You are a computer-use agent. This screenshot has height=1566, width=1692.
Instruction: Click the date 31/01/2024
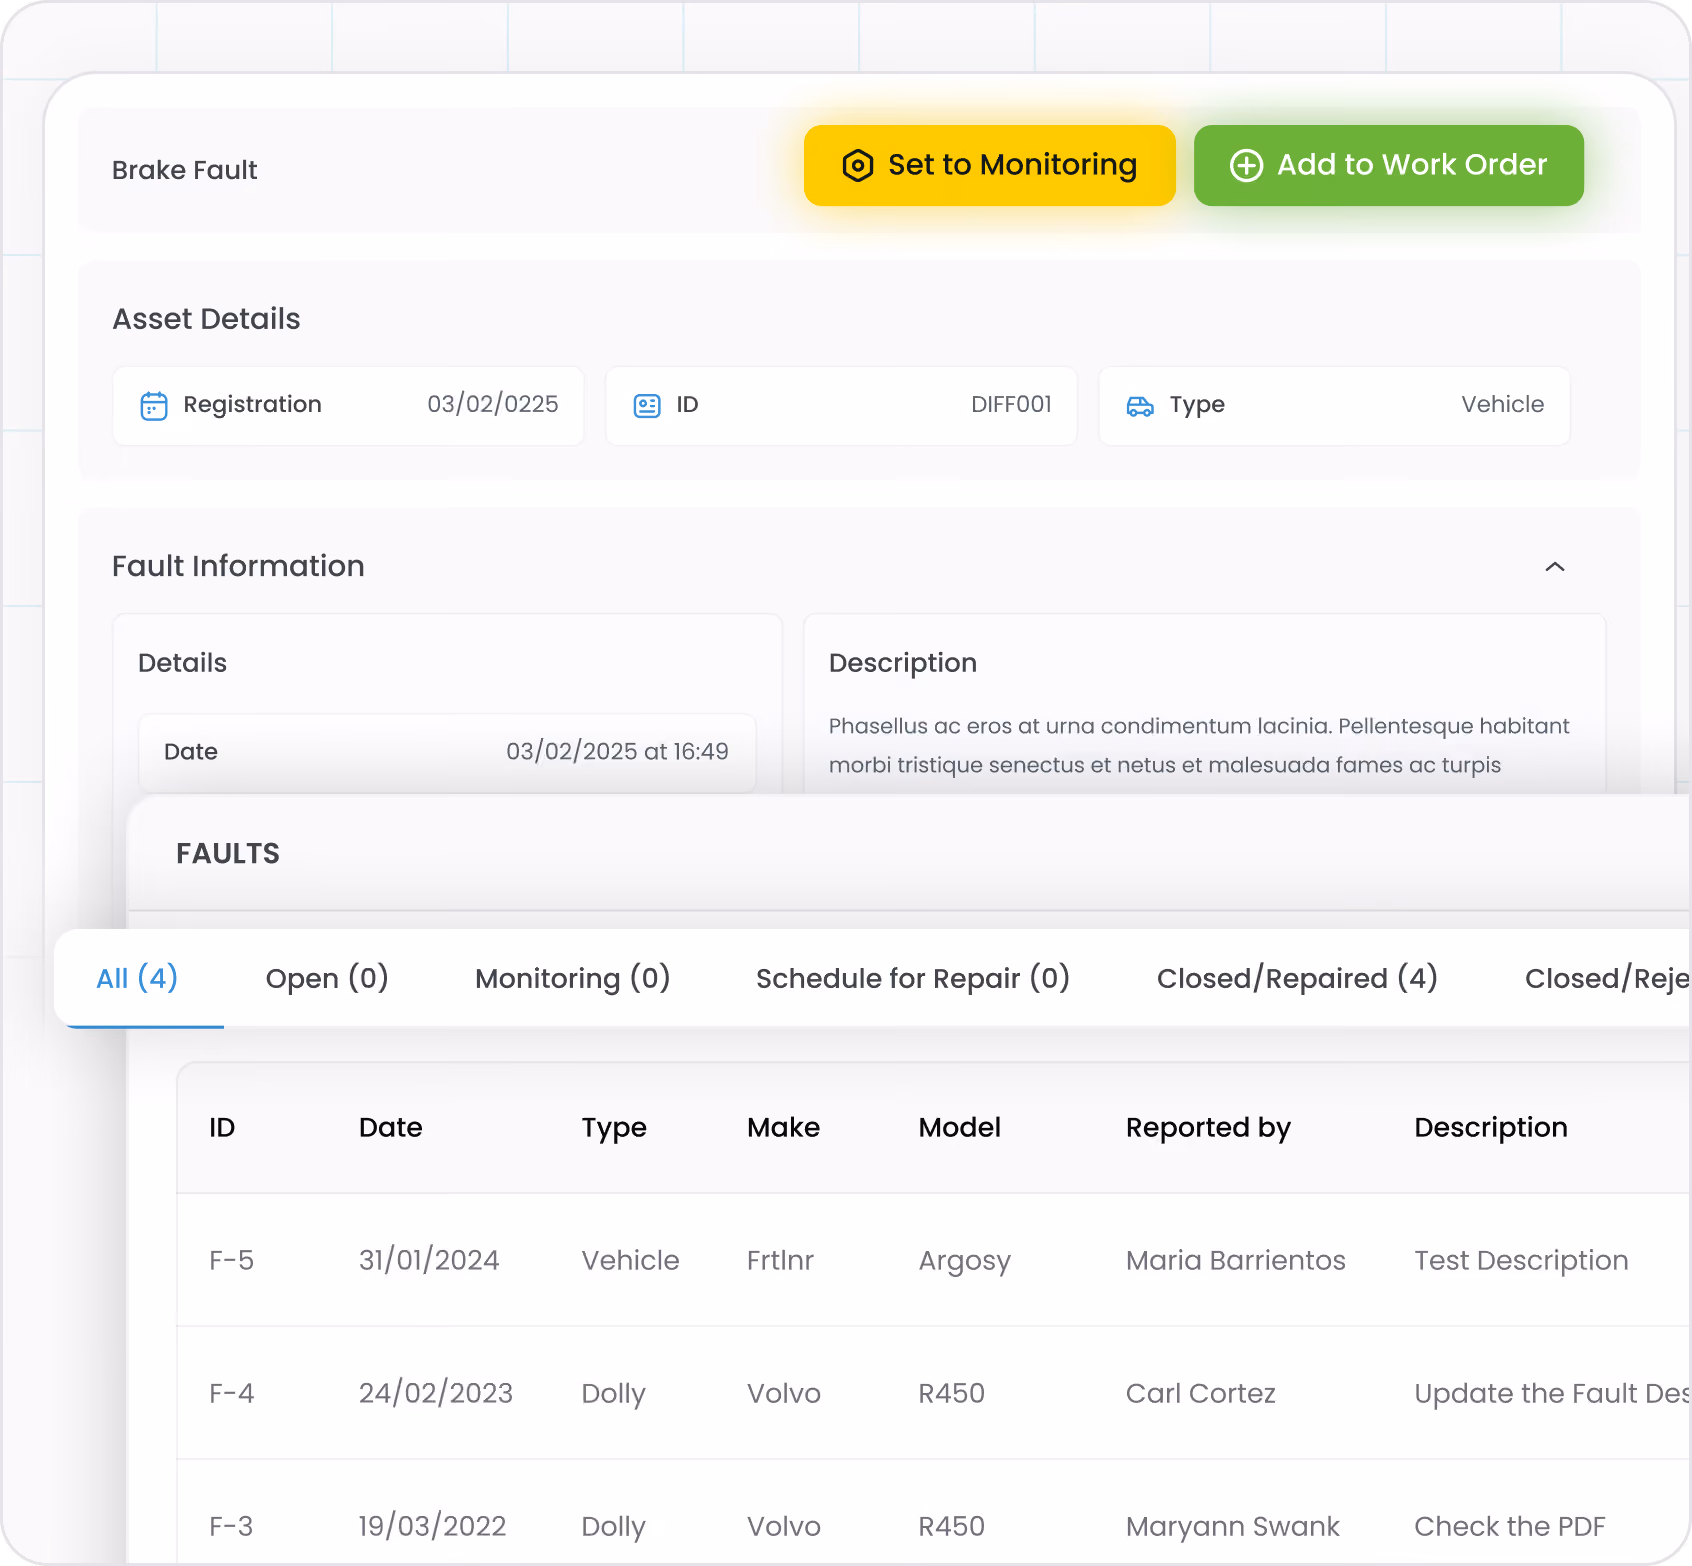pos(429,1260)
